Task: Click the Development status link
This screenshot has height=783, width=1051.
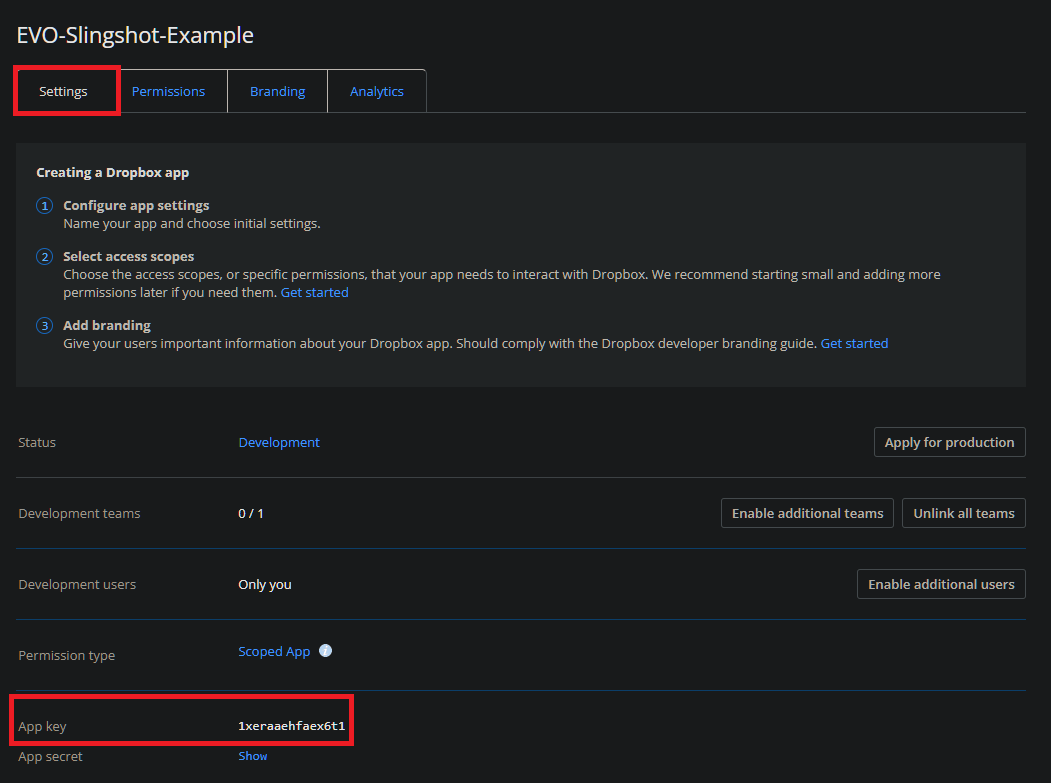Action: click(279, 442)
